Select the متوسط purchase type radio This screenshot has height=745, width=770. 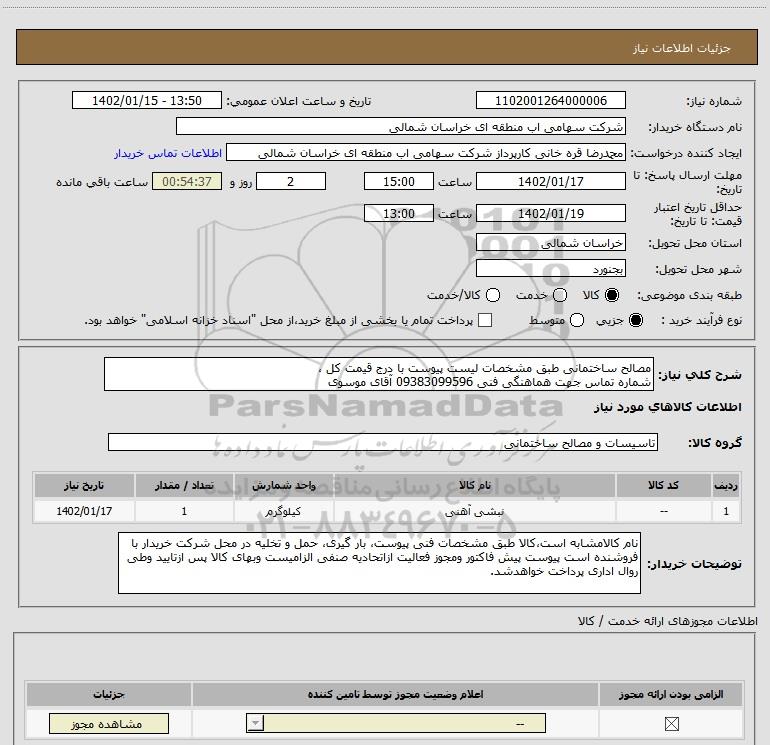coord(577,320)
